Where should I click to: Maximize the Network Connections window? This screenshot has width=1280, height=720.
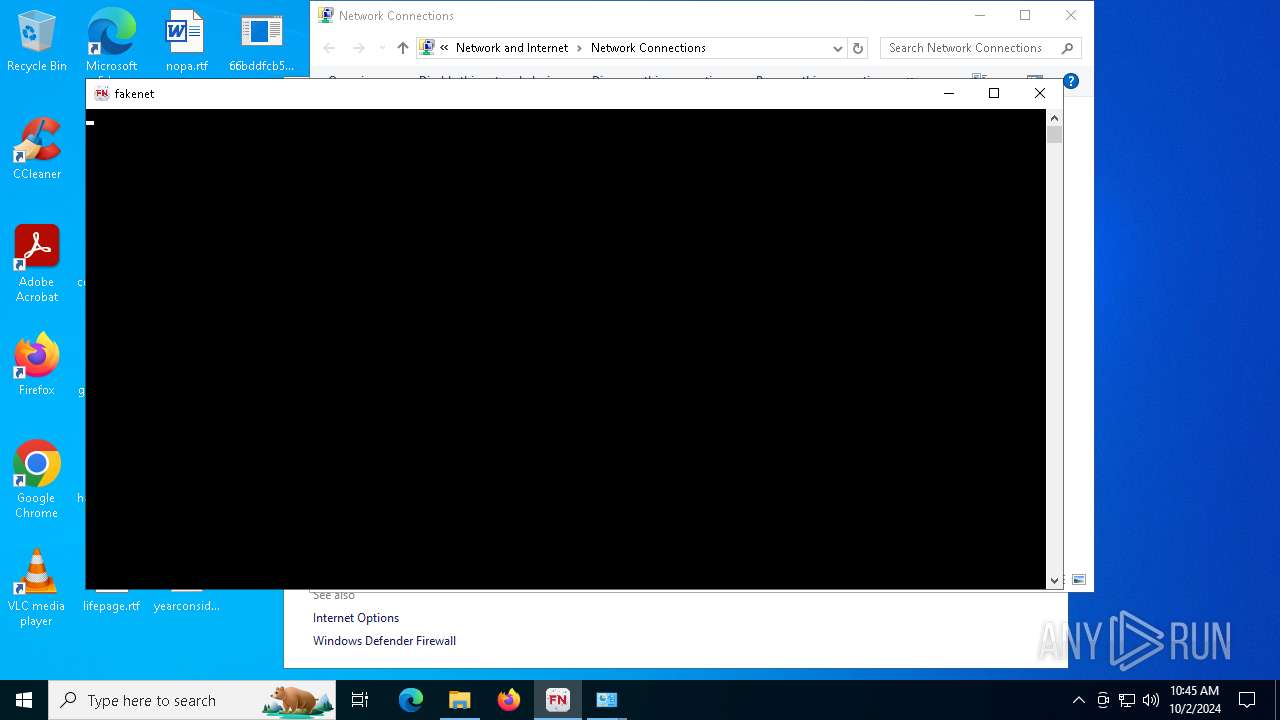[1025, 15]
